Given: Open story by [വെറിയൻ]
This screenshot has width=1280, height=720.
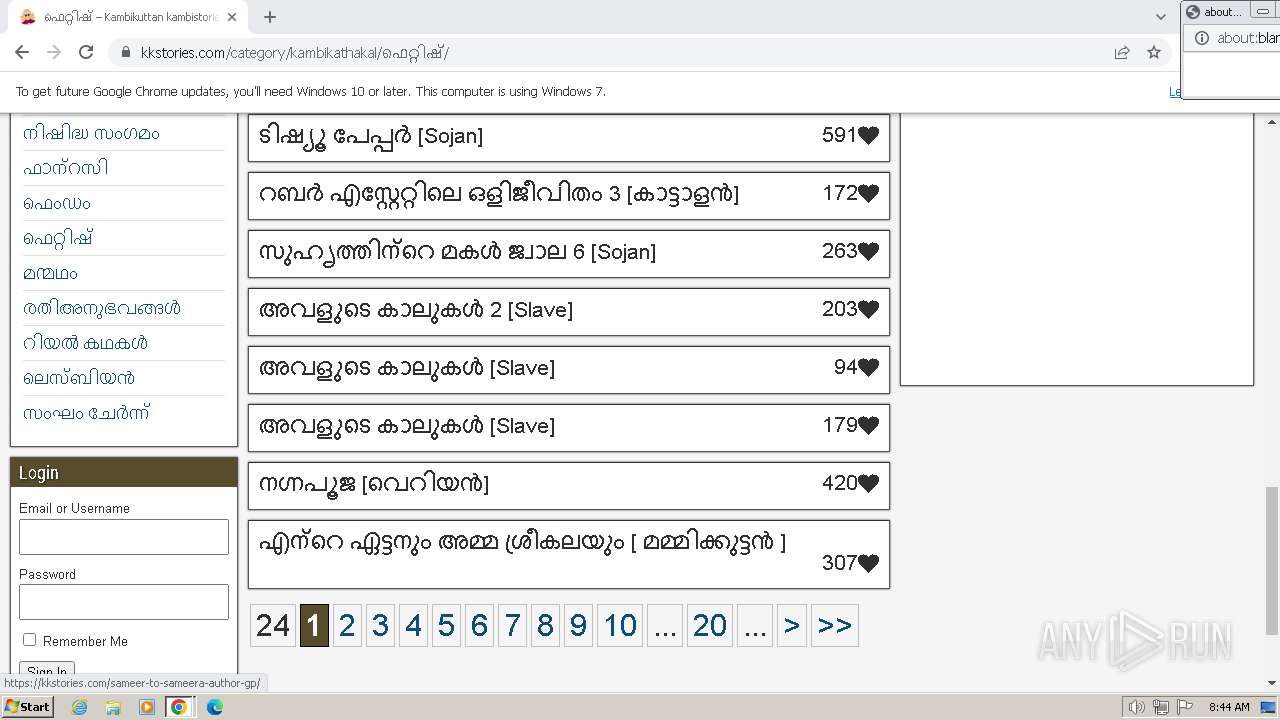Looking at the screenshot, I should (373, 484).
